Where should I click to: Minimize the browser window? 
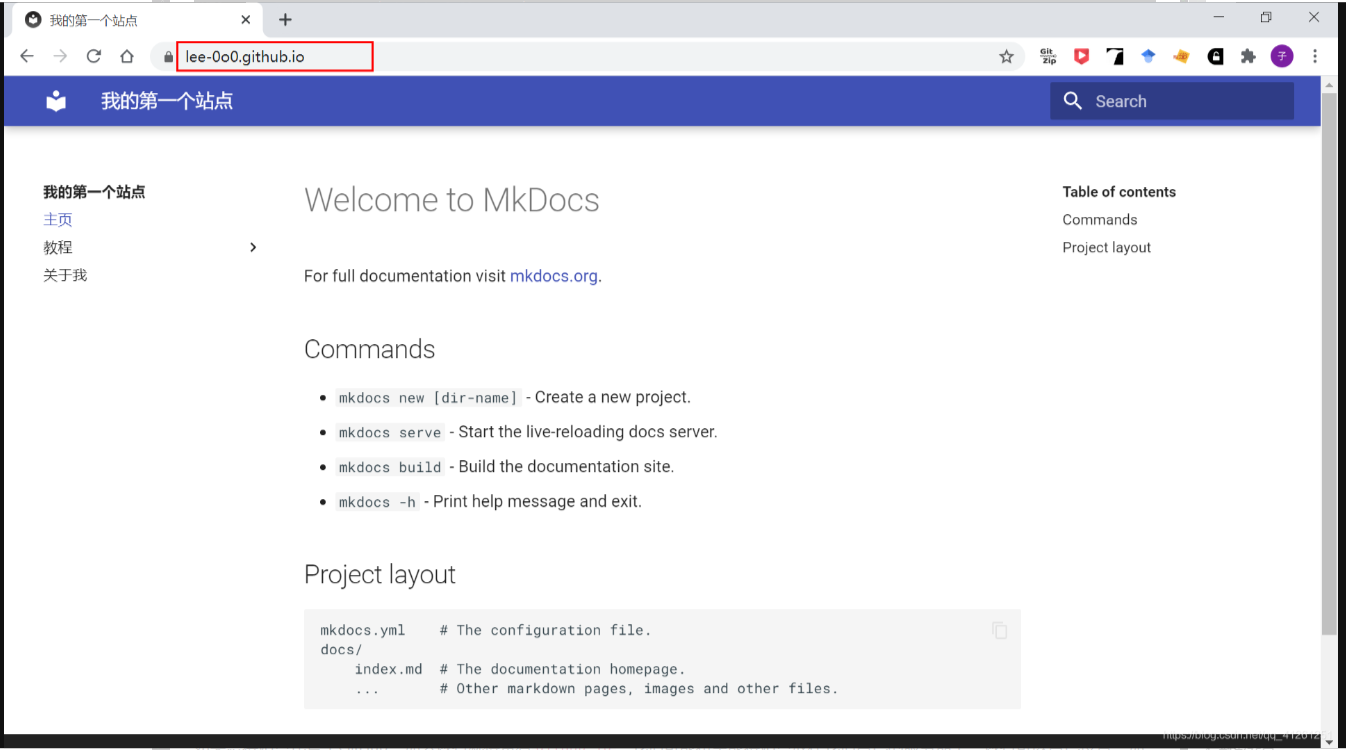click(x=1219, y=18)
